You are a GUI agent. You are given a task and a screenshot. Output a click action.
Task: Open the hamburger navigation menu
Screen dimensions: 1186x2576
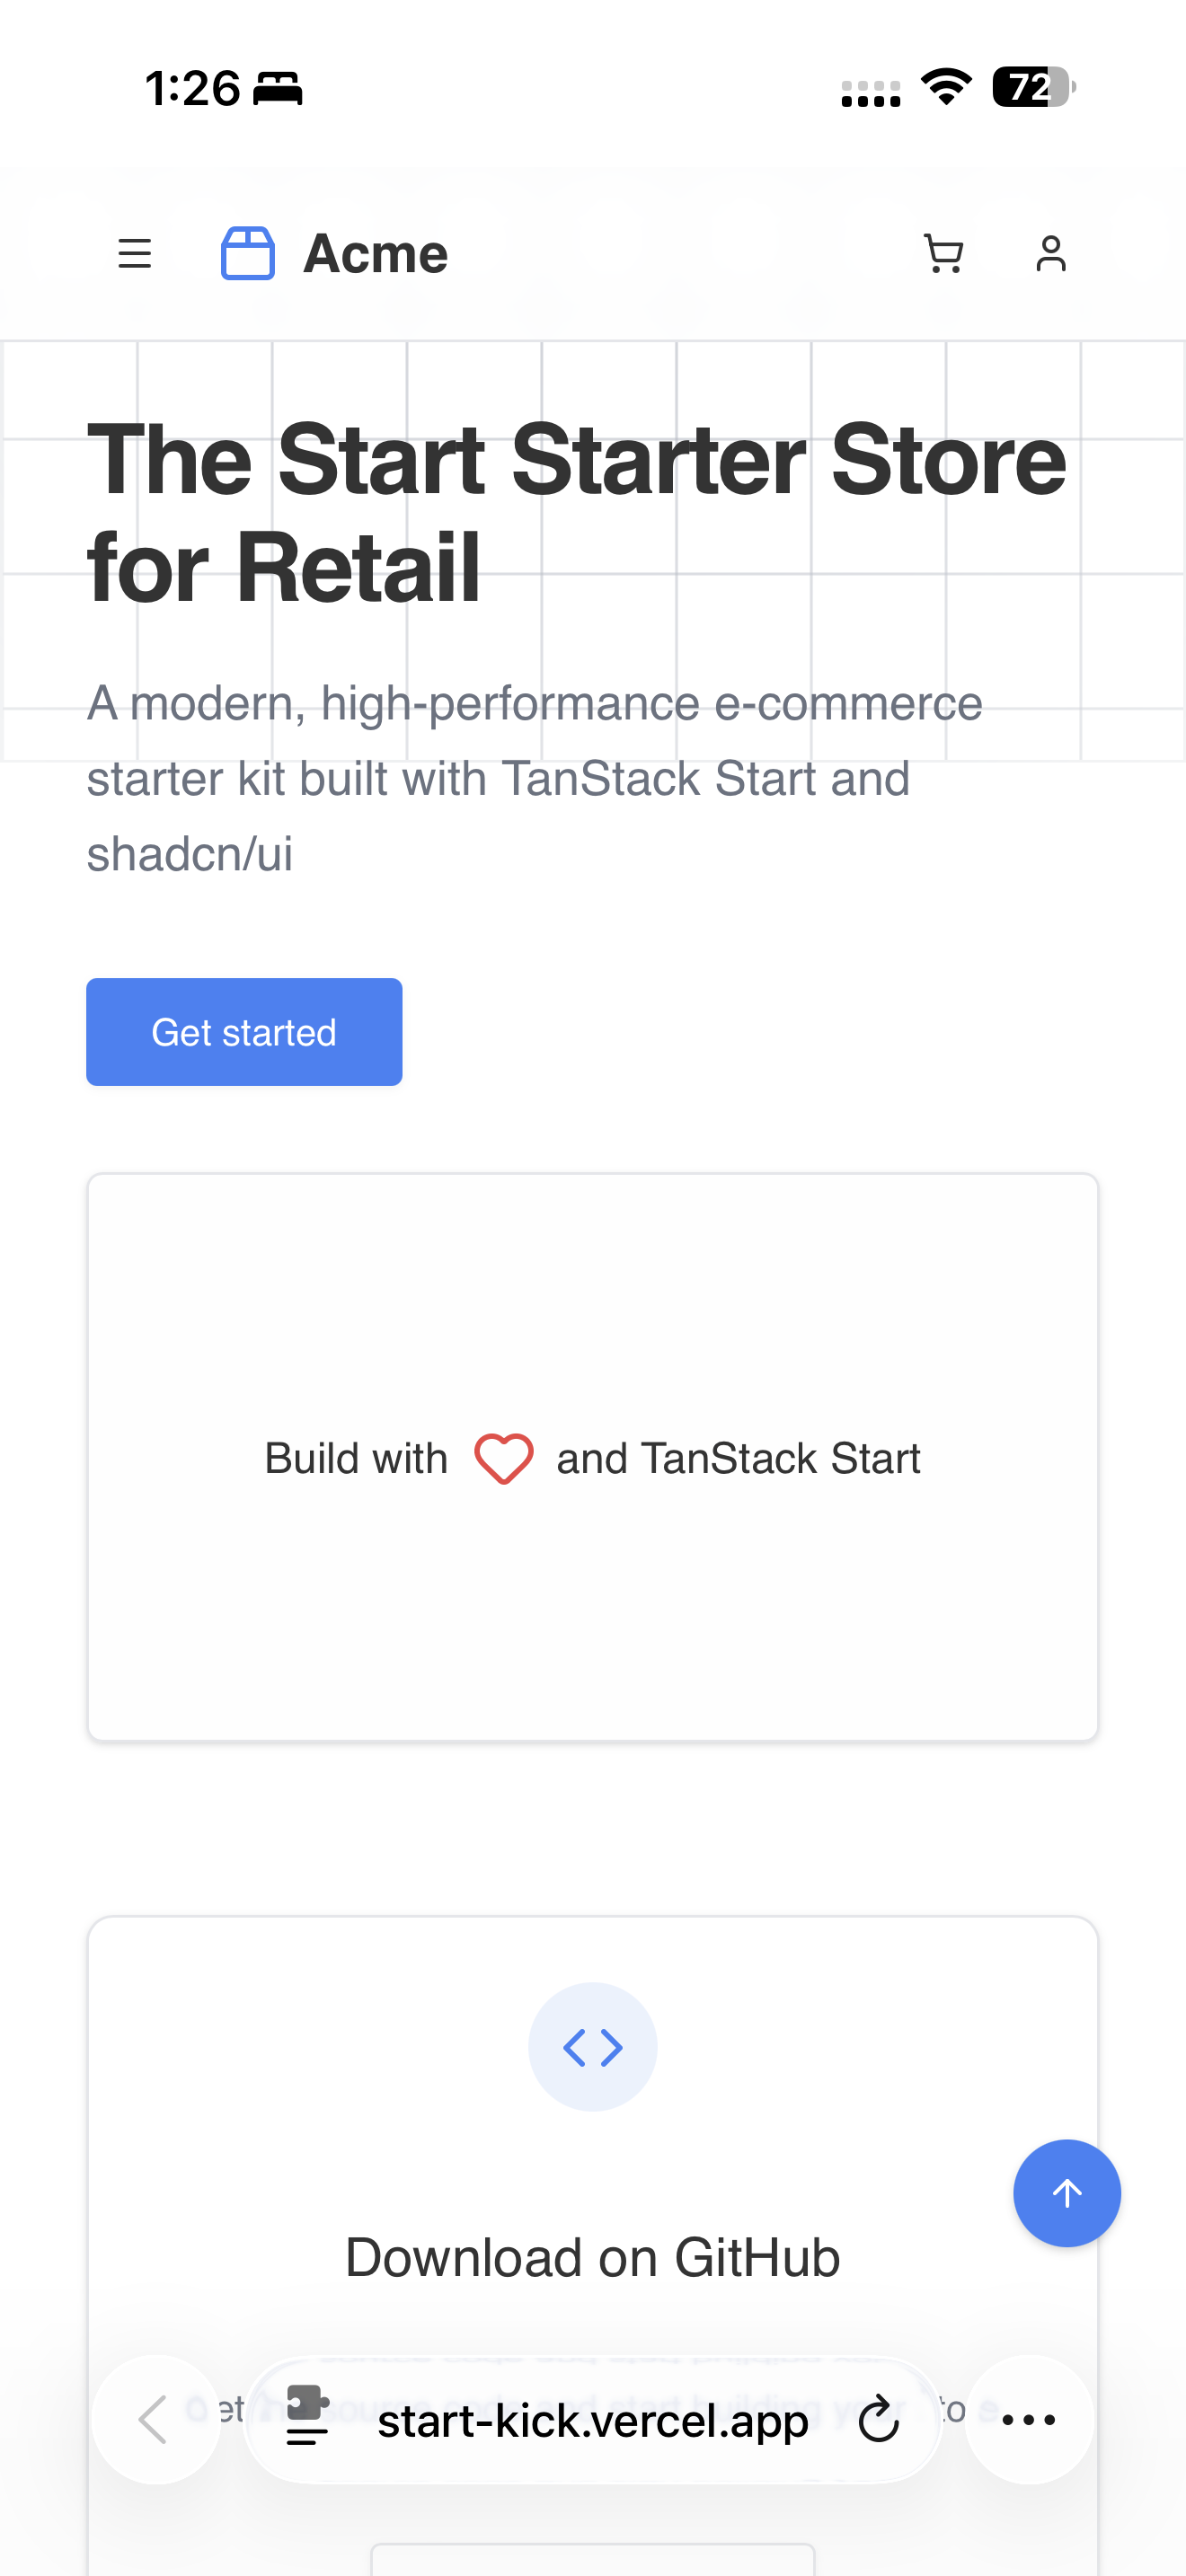point(135,254)
